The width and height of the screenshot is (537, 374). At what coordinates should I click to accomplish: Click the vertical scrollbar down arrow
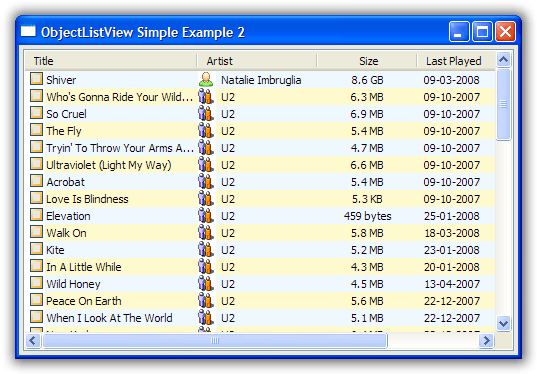coord(503,323)
